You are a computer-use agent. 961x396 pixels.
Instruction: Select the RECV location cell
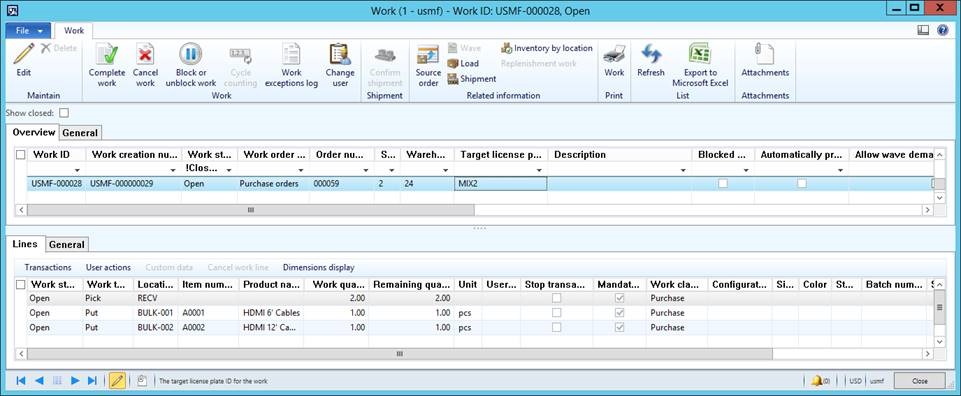[156, 298]
